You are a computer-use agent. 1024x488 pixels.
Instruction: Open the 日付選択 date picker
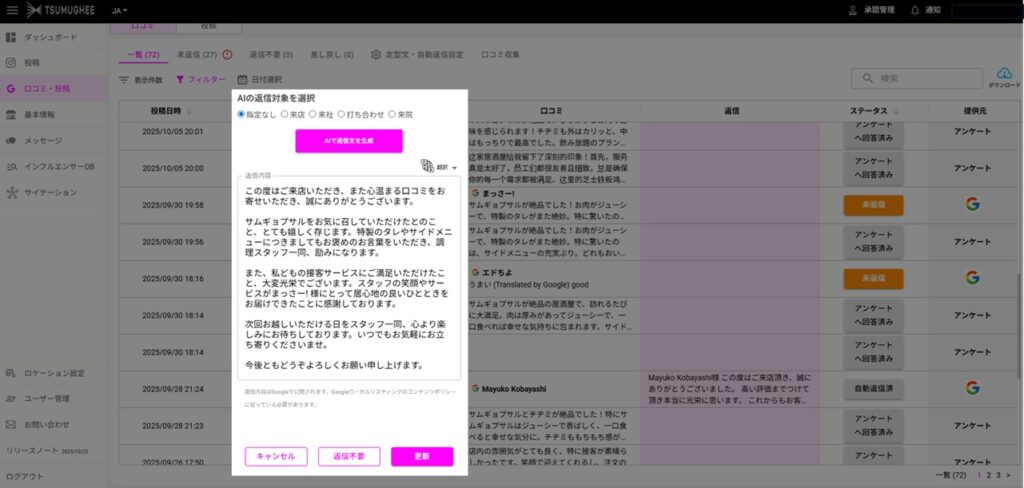(260, 79)
